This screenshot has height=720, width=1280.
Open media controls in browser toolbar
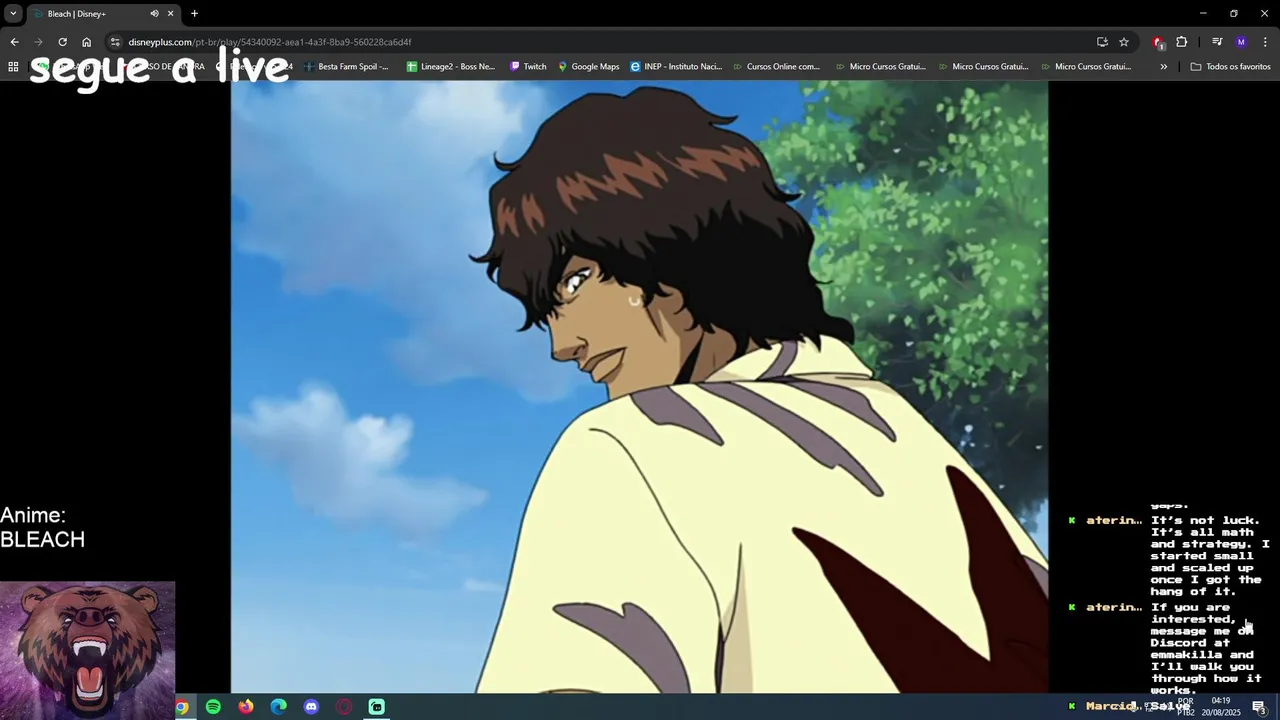tap(1216, 42)
